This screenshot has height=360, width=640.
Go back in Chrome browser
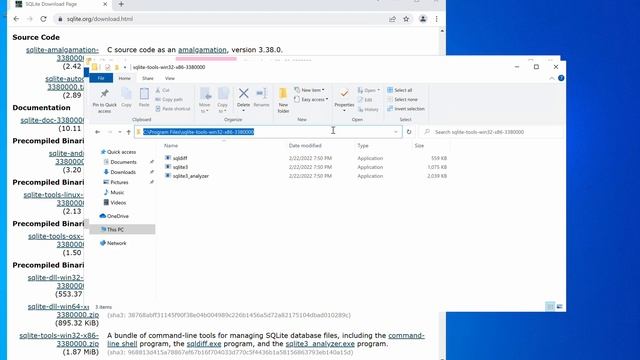(x=16, y=19)
